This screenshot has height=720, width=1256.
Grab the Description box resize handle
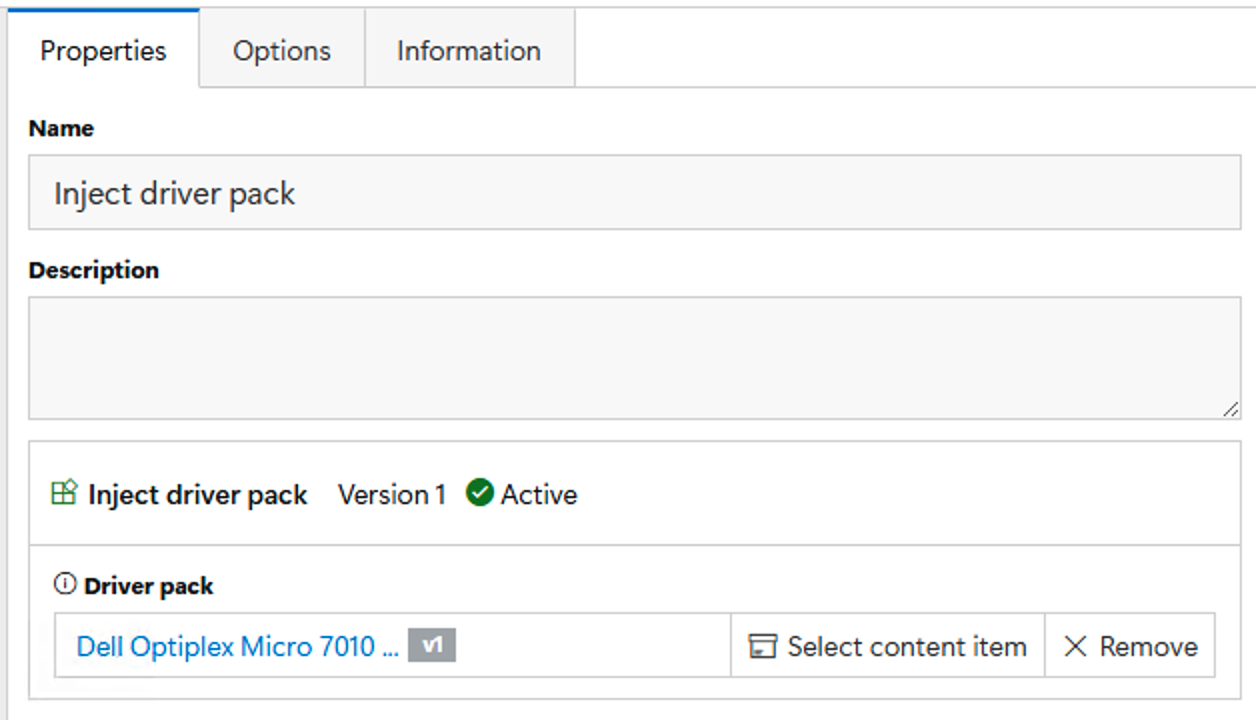coord(1230,408)
